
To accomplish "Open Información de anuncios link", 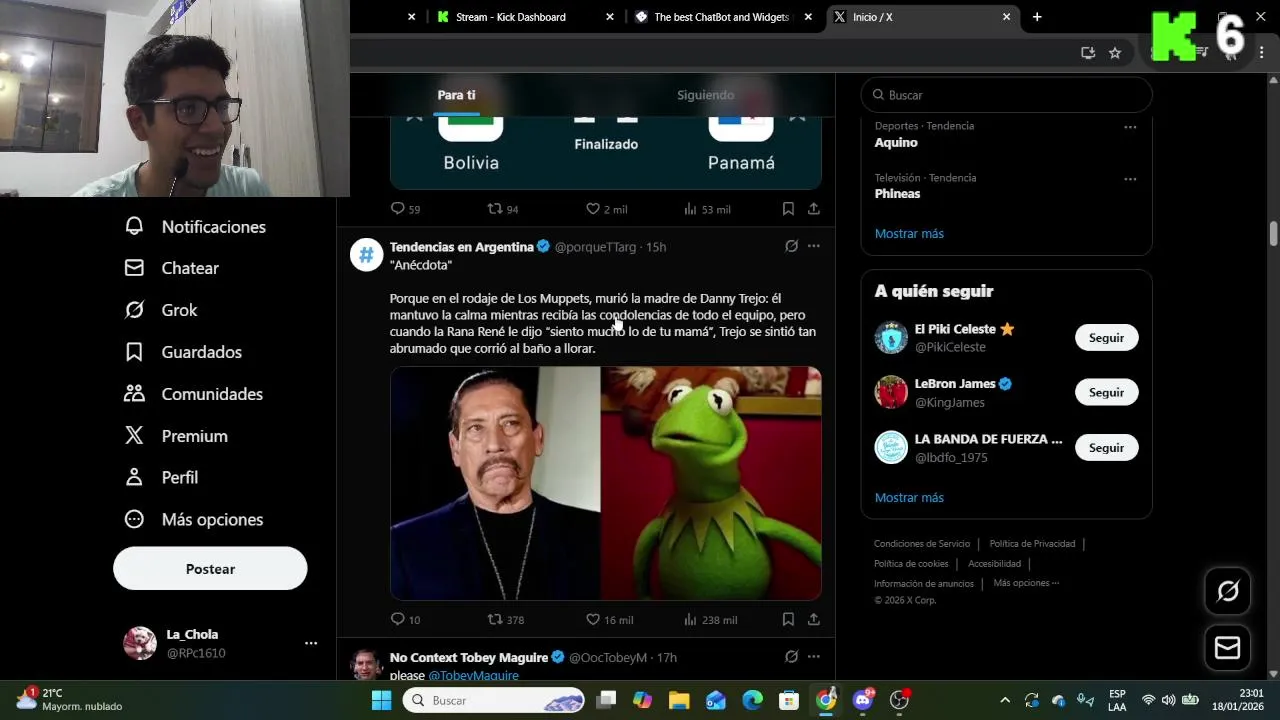I will 924,584.
